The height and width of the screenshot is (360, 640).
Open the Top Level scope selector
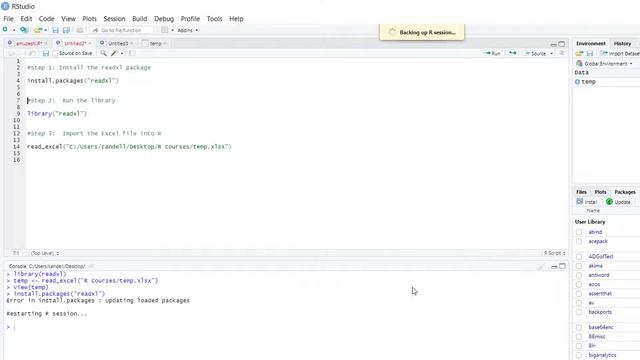tap(45, 253)
